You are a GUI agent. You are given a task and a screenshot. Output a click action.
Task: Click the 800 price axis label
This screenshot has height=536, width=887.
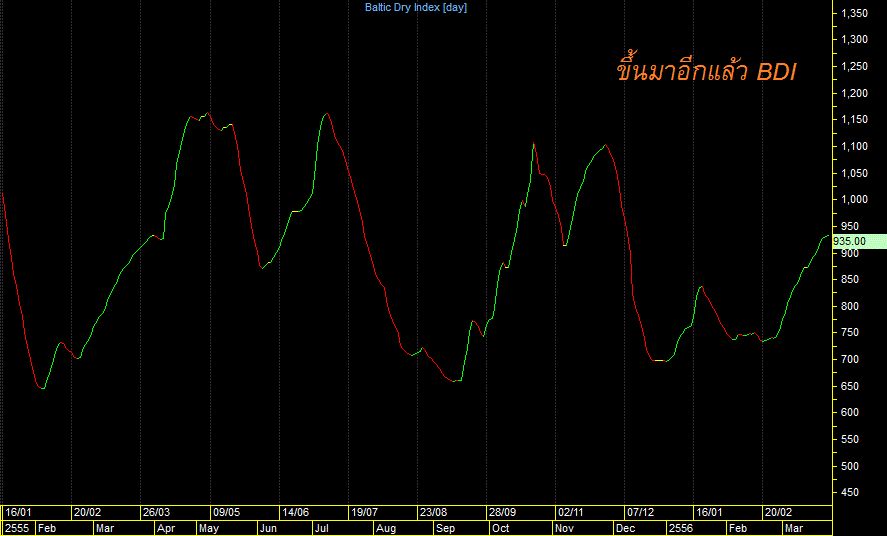(x=850, y=306)
